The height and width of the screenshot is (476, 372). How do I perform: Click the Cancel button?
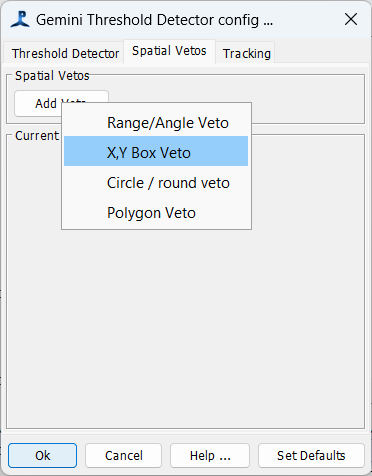123,455
